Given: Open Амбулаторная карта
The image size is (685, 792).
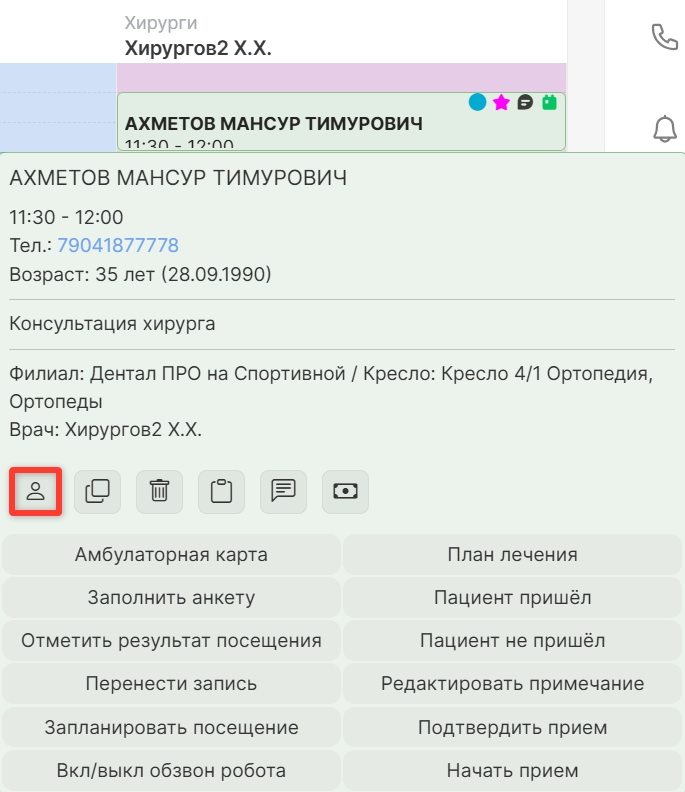Looking at the screenshot, I should [171, 554].
